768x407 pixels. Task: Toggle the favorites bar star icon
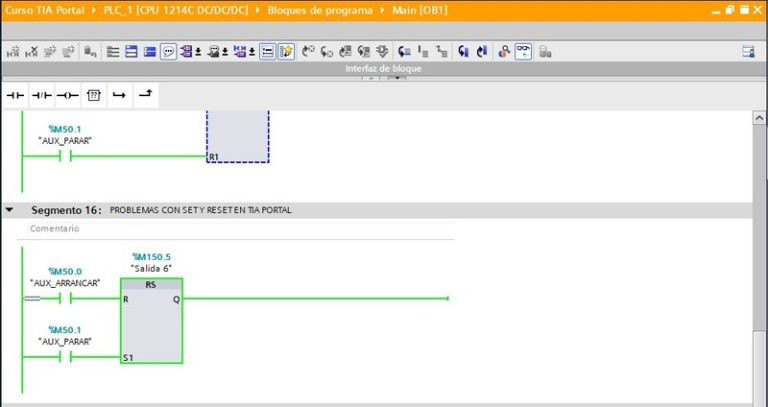pyautogui.click(x=287, y=51)
